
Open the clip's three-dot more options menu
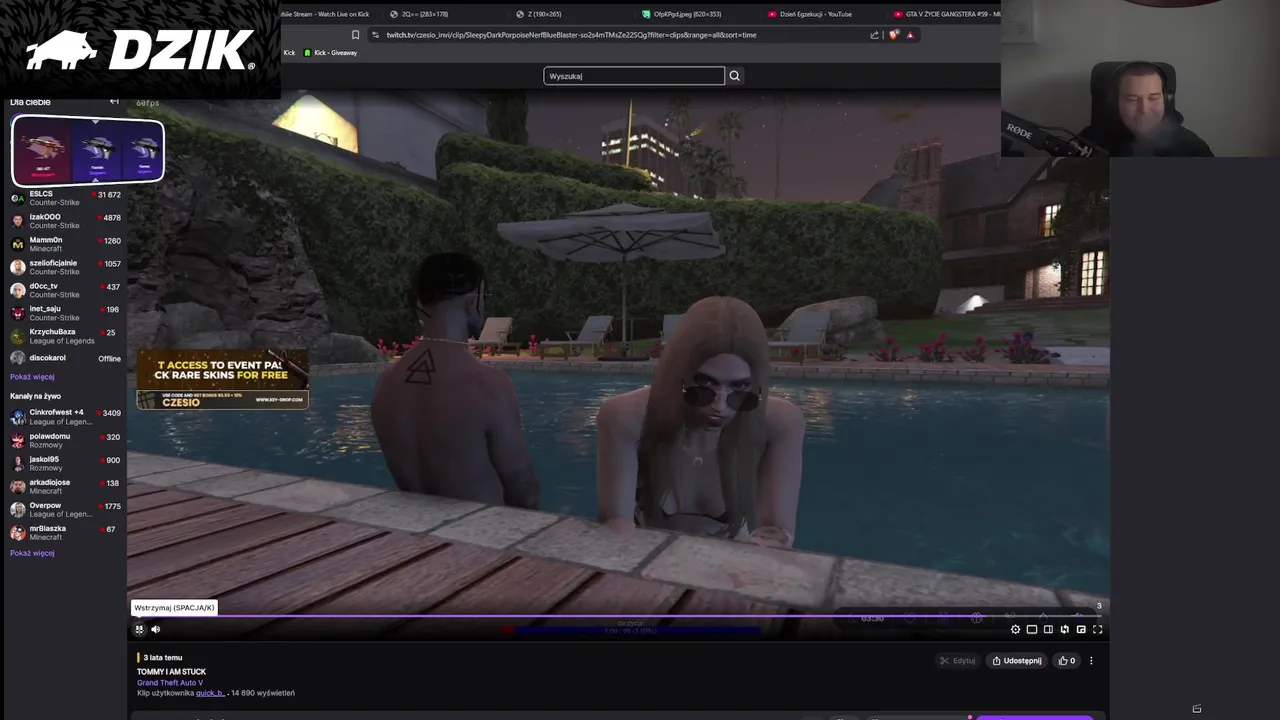pyautogui.click(x=1091, y=661)
